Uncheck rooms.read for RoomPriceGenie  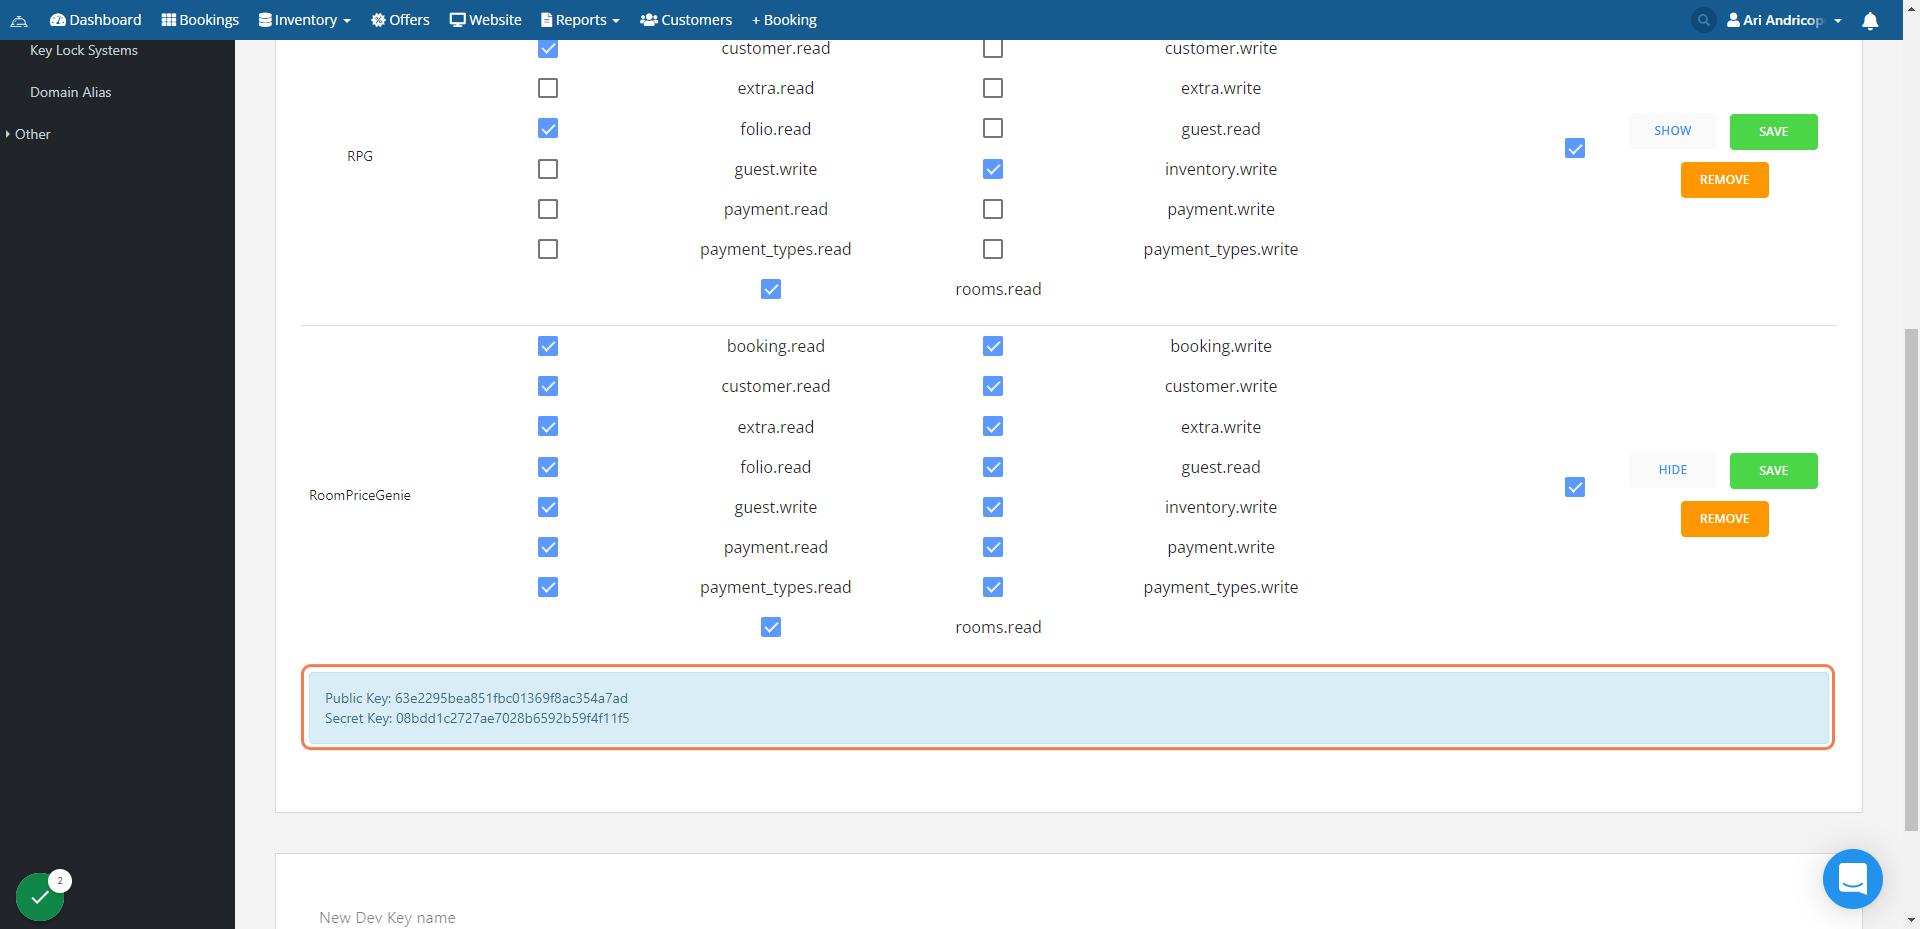tap(771, 627)
